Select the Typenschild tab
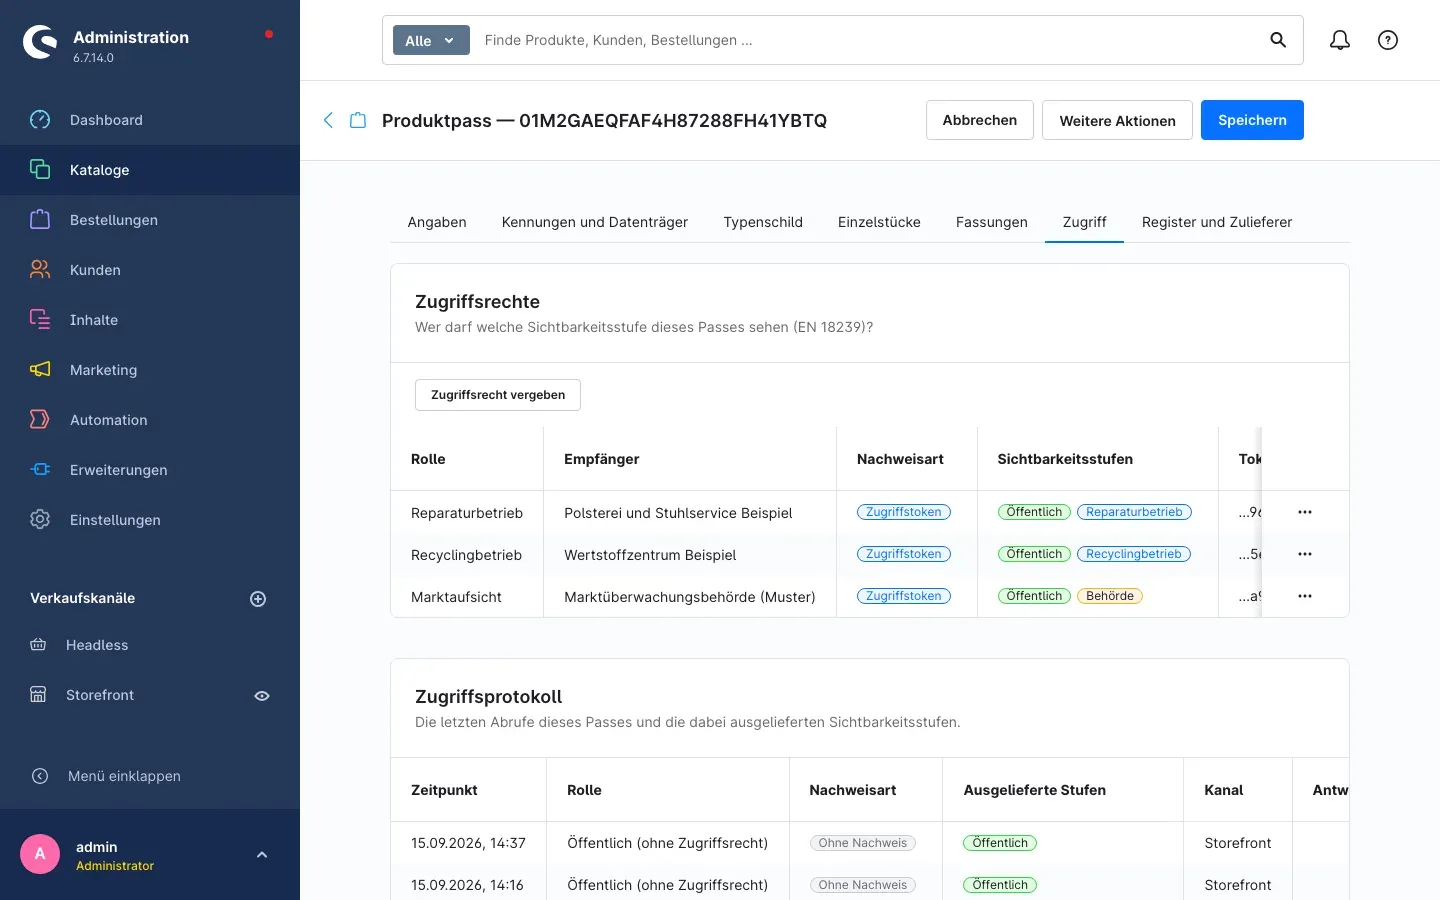This screenshot has height=900, width=1440. pyautogui.click(x=763, y=222)
